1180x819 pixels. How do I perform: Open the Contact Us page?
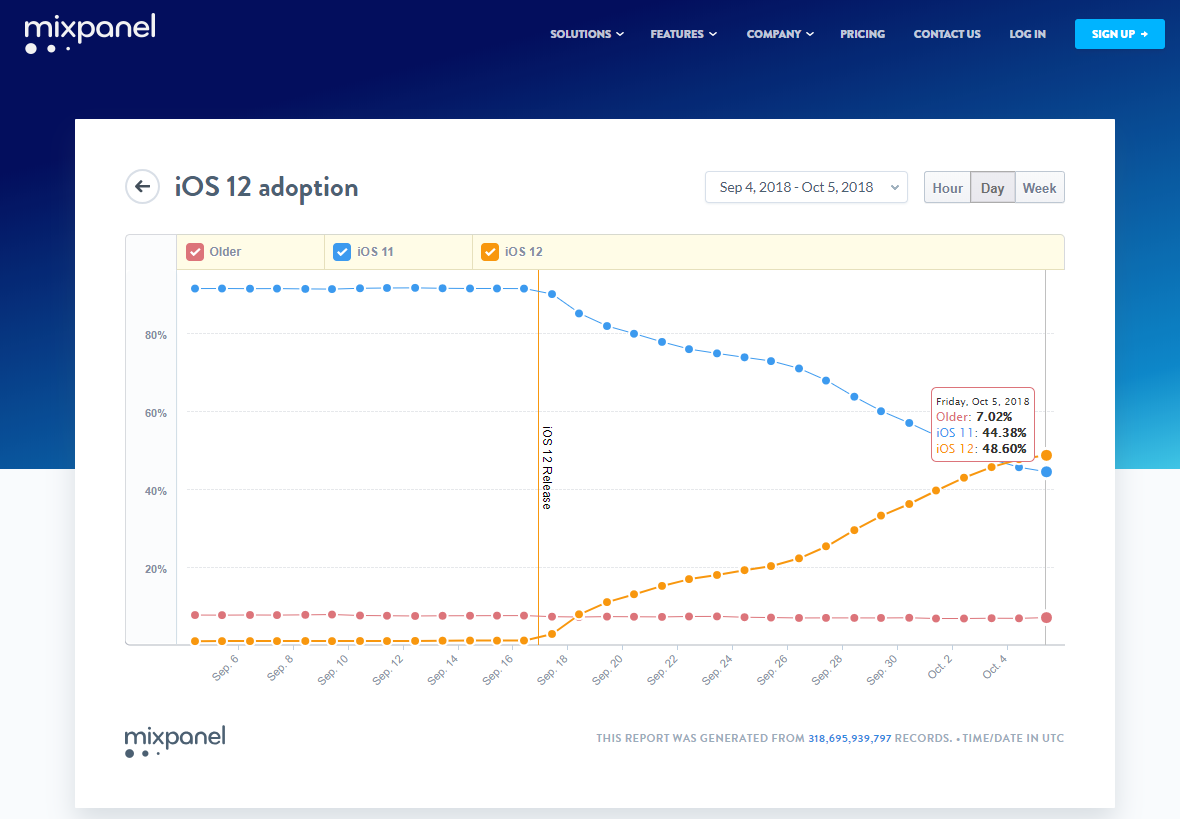coord(947,34)
